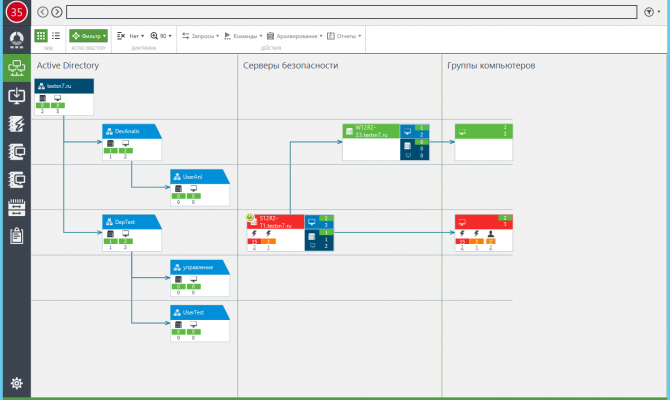Click the server icon in the DepTest node

(x=110, y=234)
